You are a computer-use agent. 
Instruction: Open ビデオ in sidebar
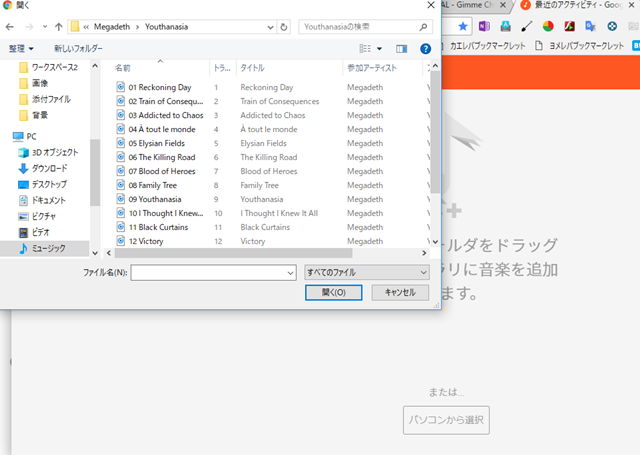tap(34, 232)
